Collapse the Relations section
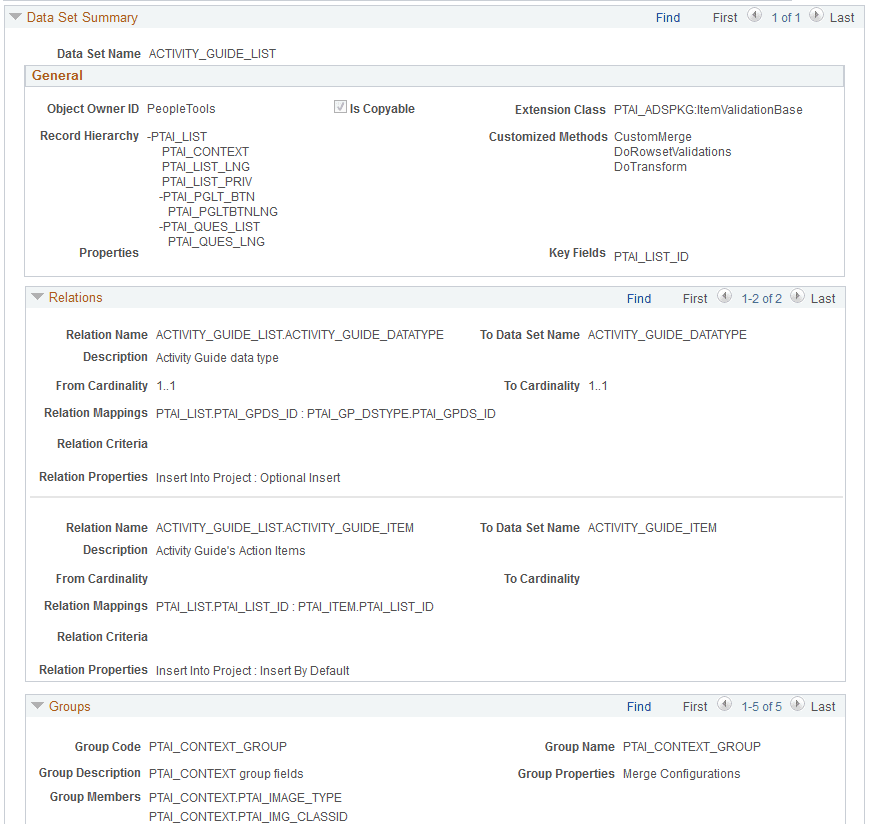The image size is (871, 824). click(37, 297)
